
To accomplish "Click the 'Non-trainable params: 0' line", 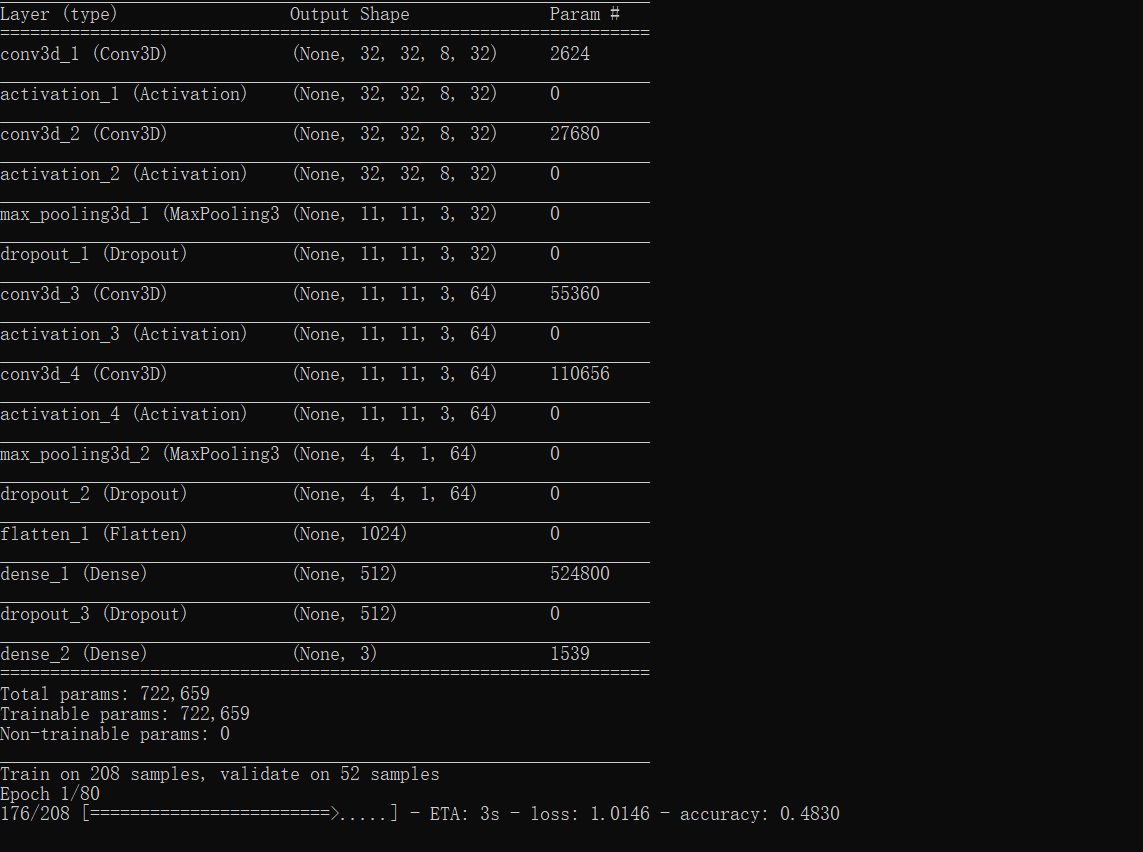I will pyautogui.click(x=115, y=735).
